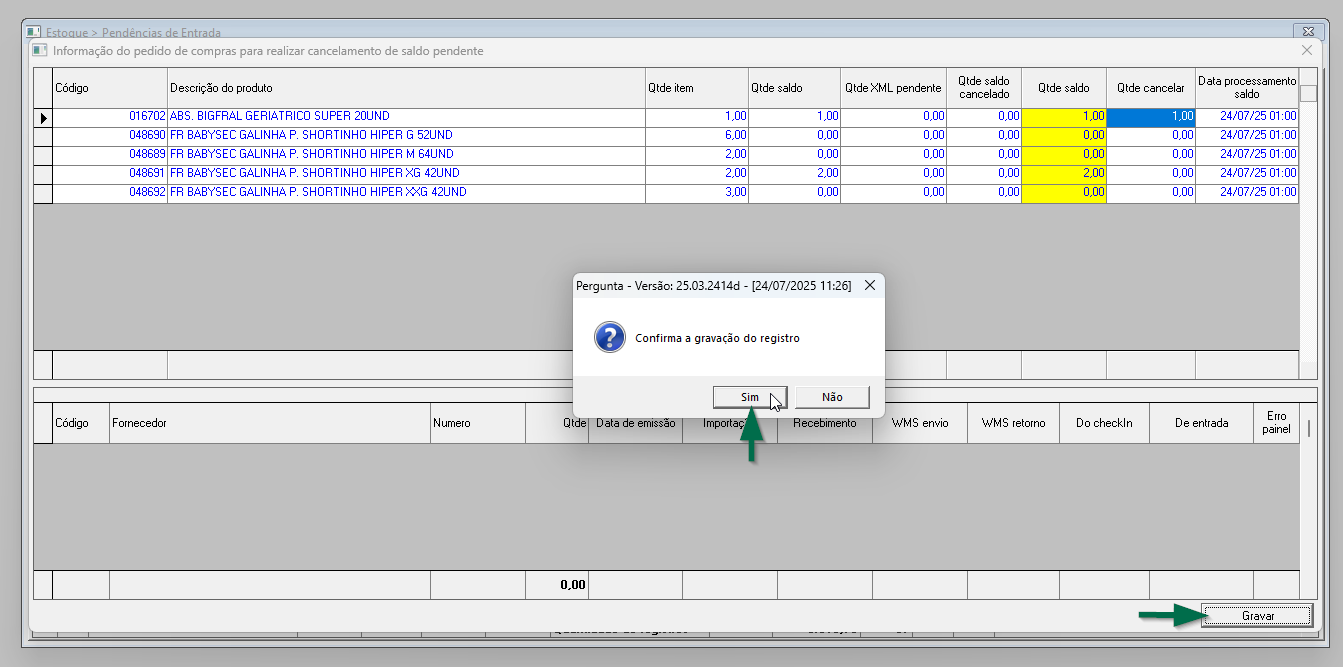Click the blue question mark icon in the dialog

(x=610, y=338)
